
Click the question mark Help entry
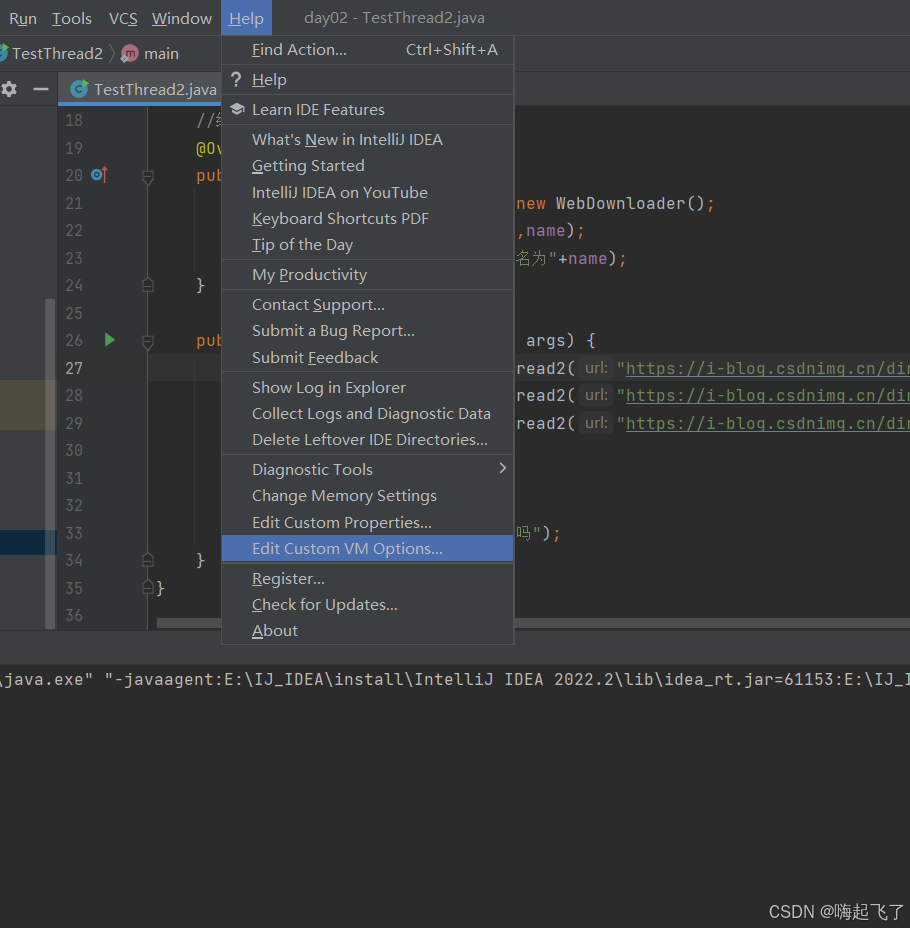point(367,80)
